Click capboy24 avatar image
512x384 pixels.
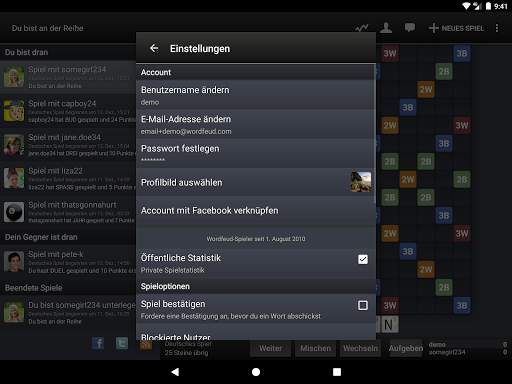coord(14,111)
